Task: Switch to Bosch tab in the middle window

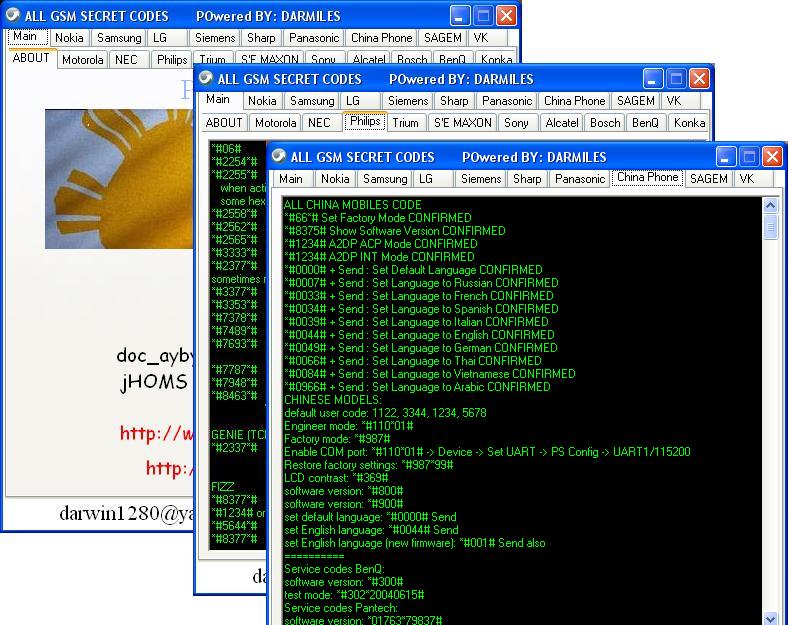Action: pos(605,123)
